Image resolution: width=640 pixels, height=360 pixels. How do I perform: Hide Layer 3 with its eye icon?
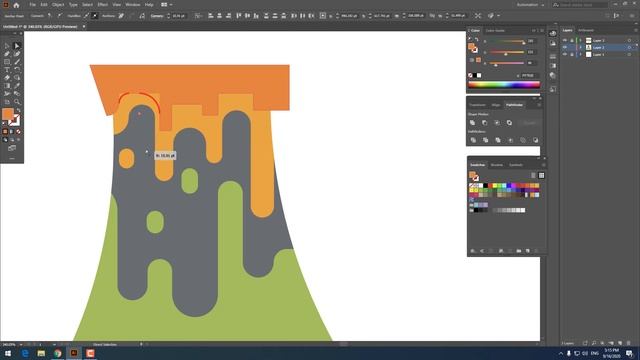click(x=565, y=40)
